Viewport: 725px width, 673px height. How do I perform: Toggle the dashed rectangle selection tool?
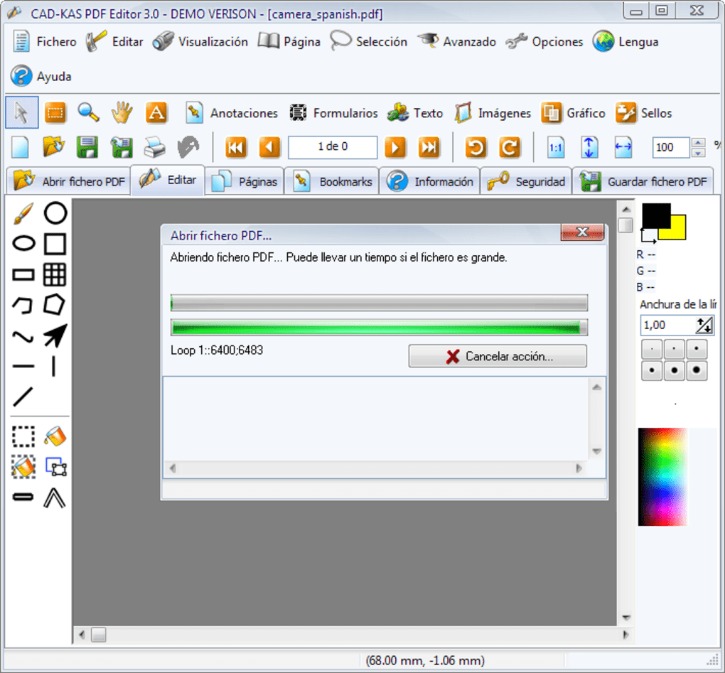click(23, 436)
